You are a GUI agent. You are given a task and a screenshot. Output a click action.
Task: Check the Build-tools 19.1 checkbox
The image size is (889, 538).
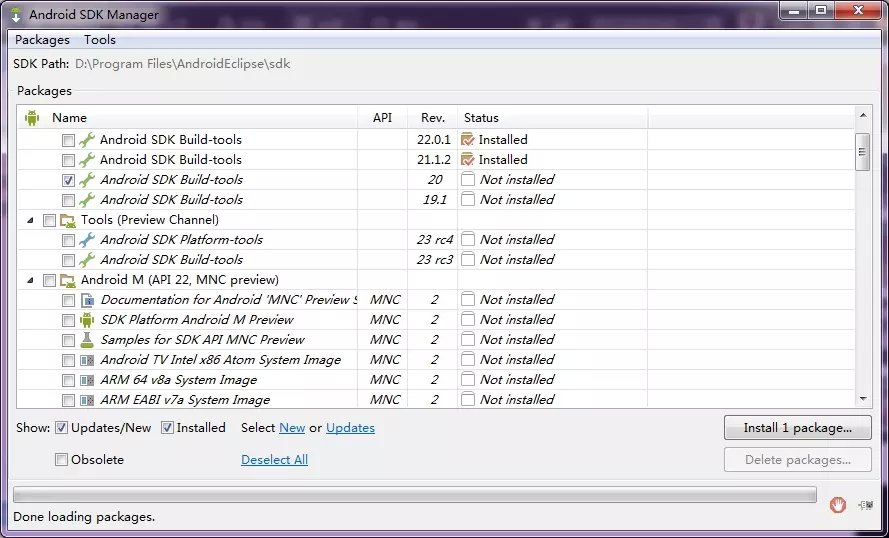point(68,200)
